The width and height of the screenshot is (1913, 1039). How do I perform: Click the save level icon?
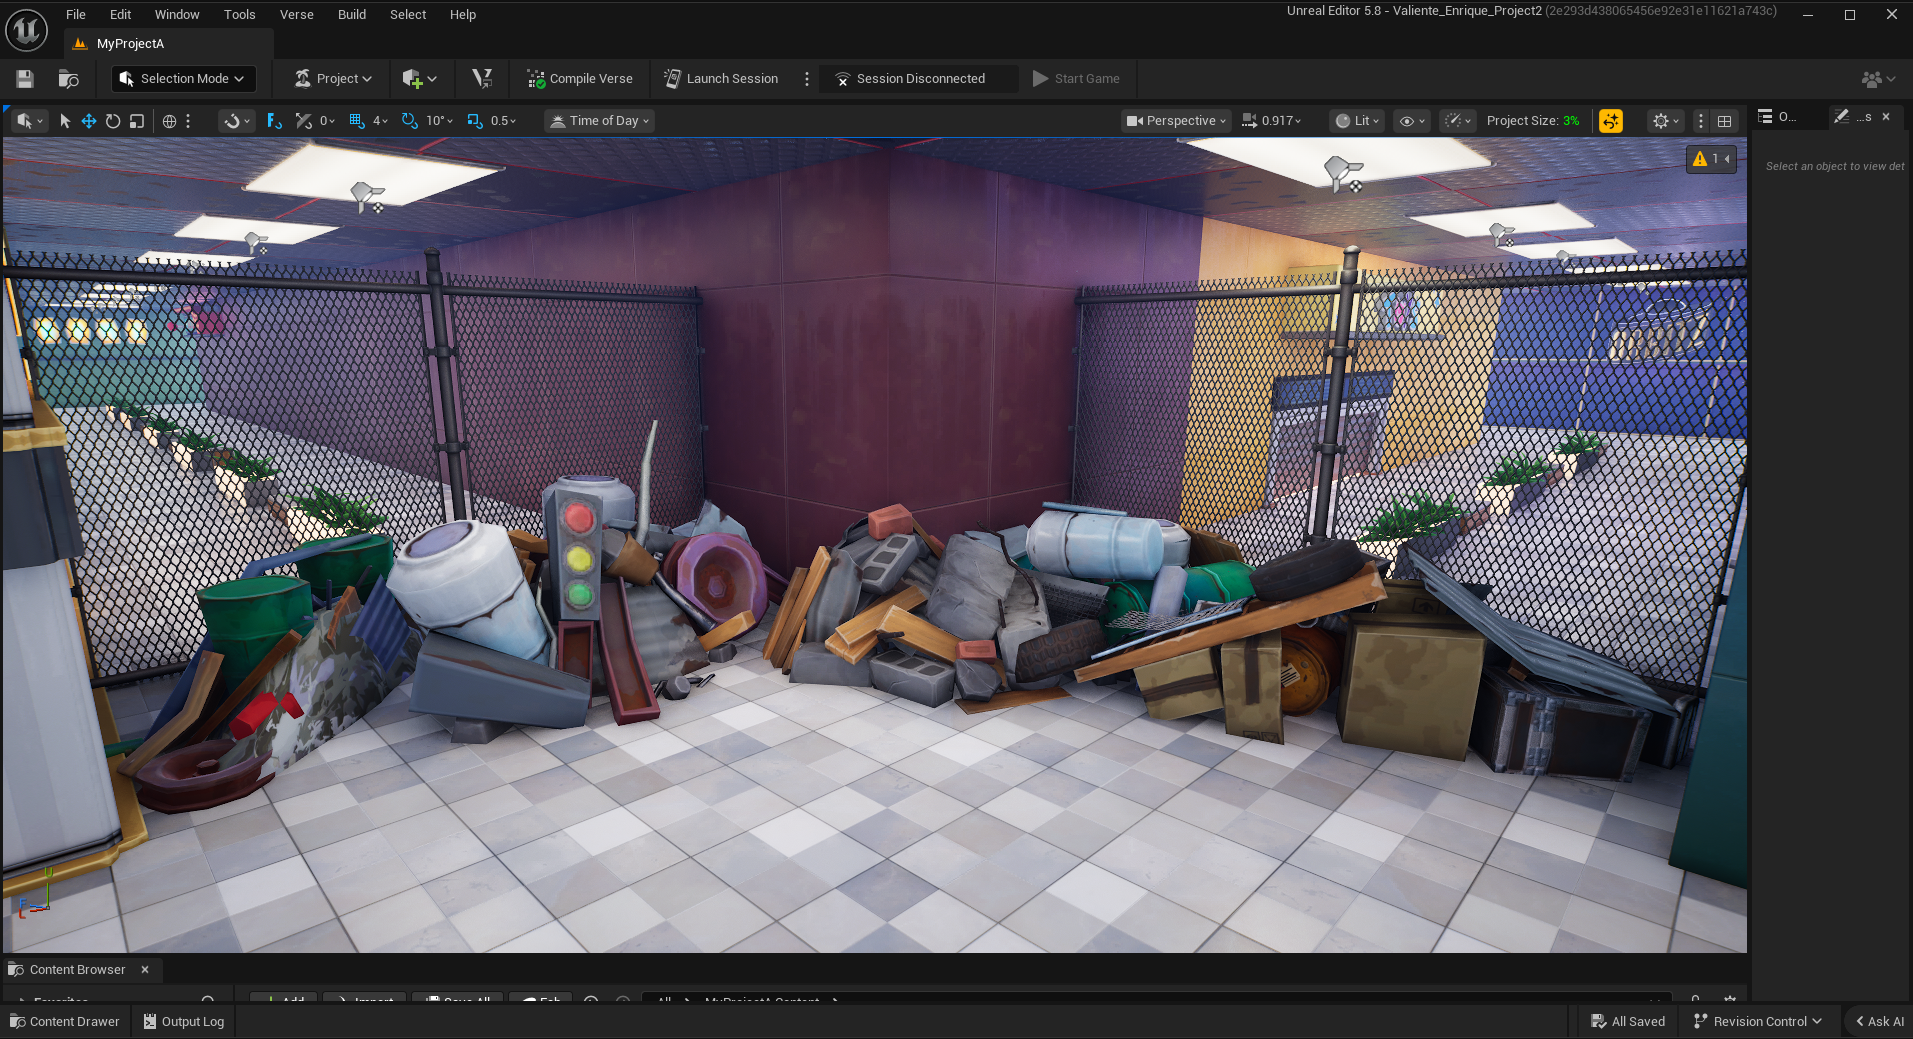25,79
